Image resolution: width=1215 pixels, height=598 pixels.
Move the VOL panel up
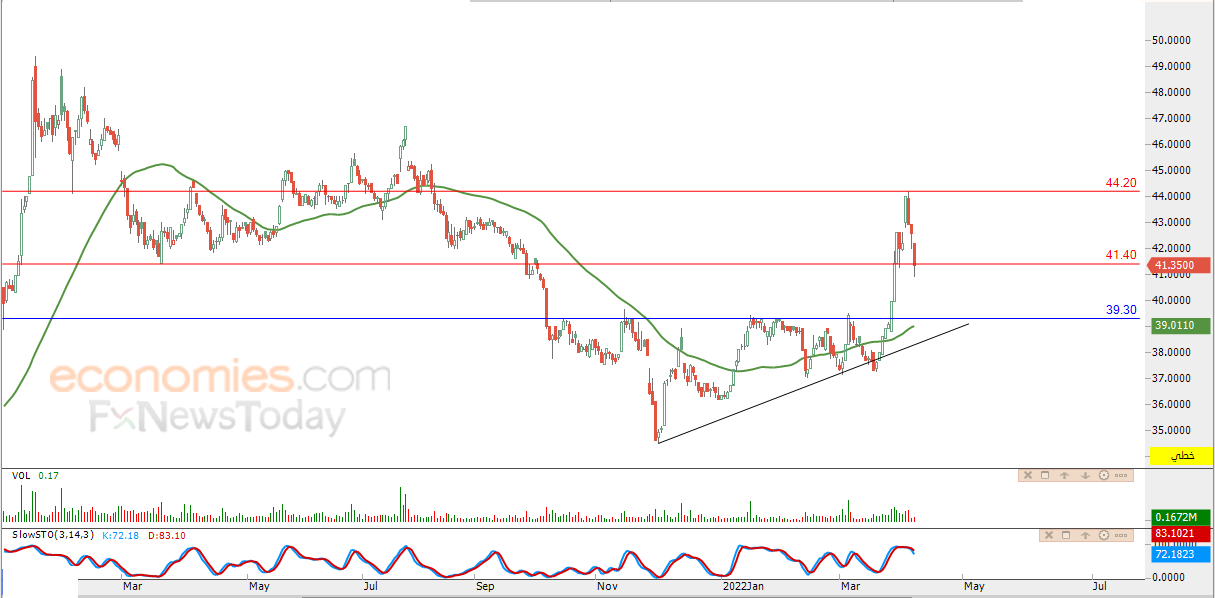point(1065,476)
